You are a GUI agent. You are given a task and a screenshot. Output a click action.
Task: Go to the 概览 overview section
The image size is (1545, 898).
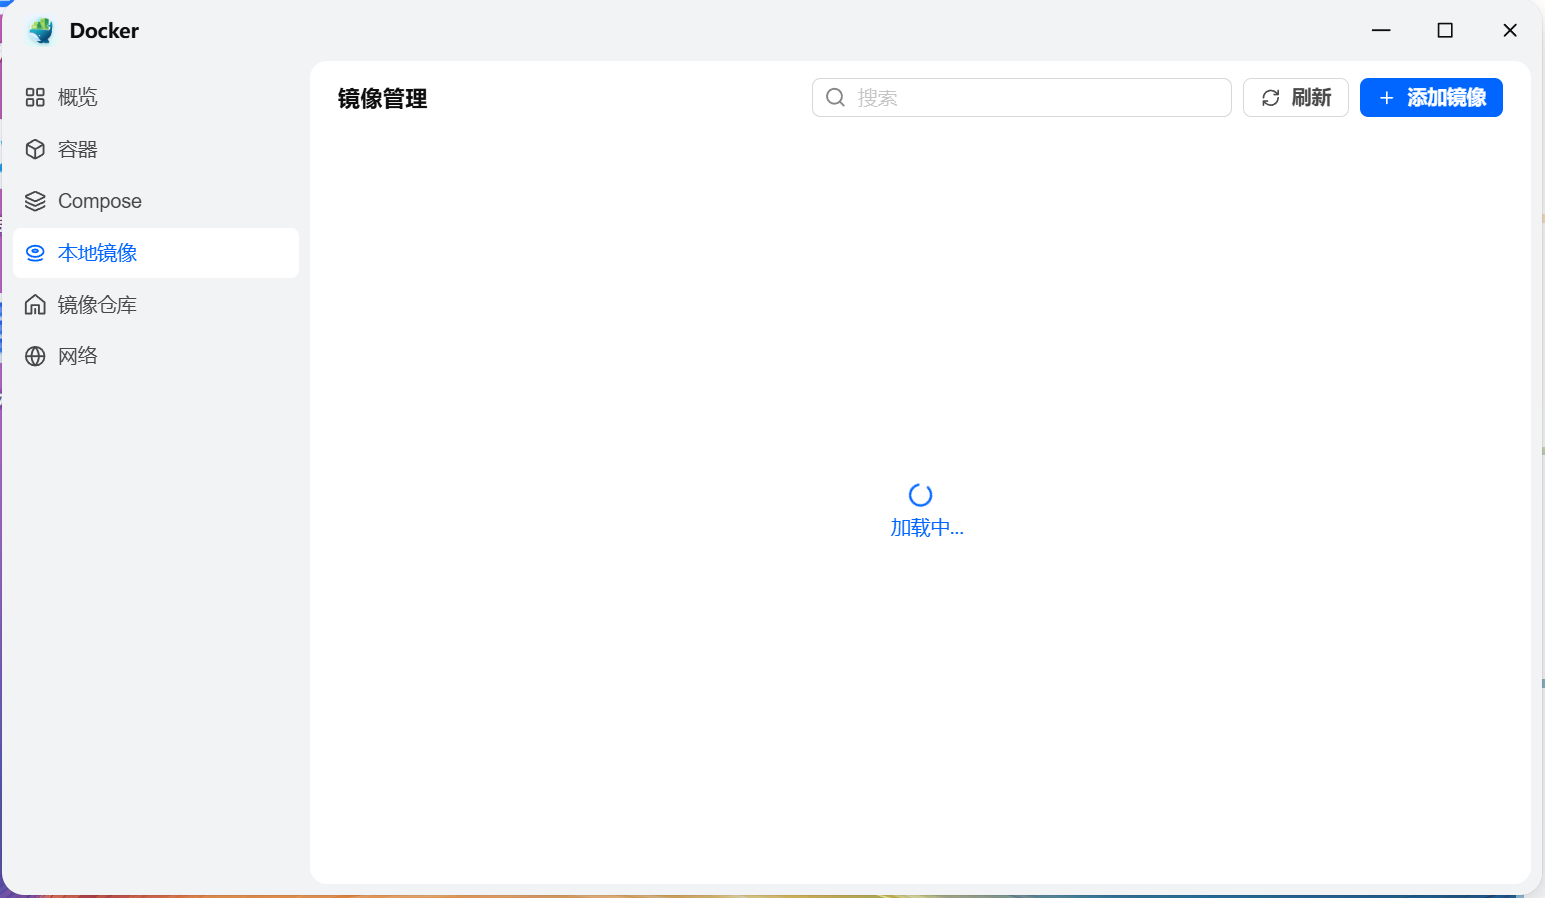[77, 96]
